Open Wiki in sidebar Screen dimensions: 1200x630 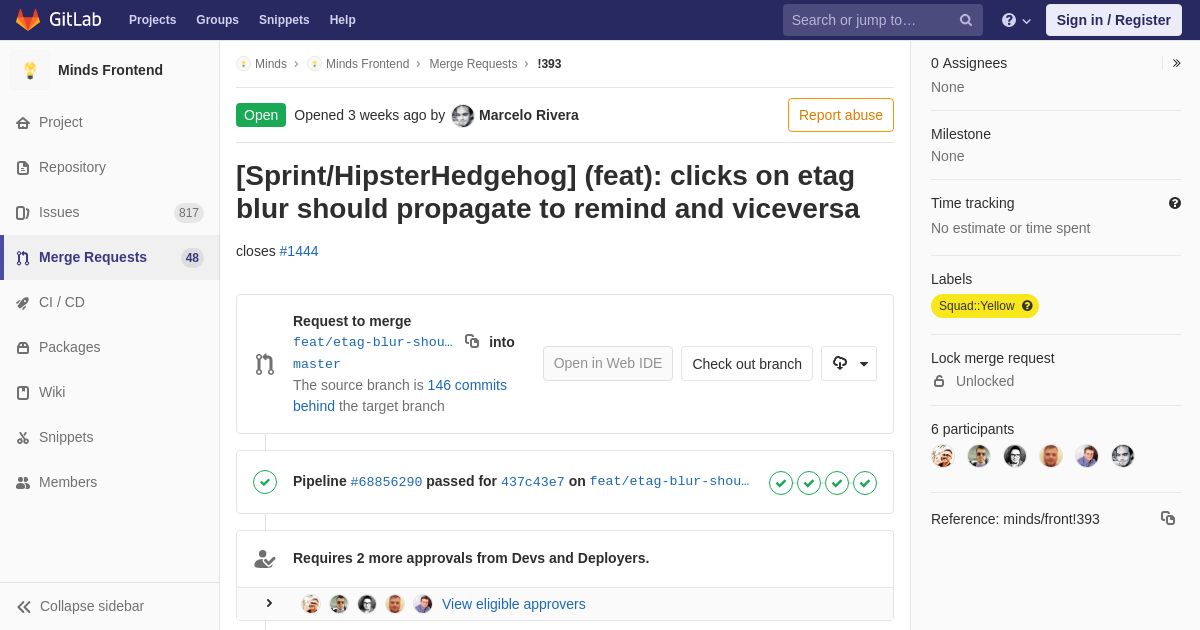[x=110, y=392]
